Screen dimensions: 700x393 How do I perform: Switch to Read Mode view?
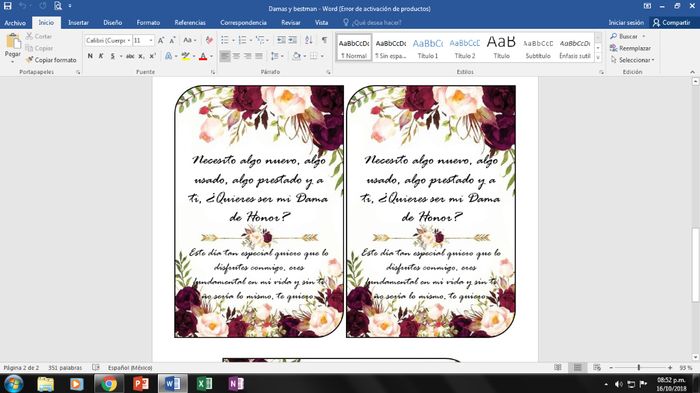(558, 368)
